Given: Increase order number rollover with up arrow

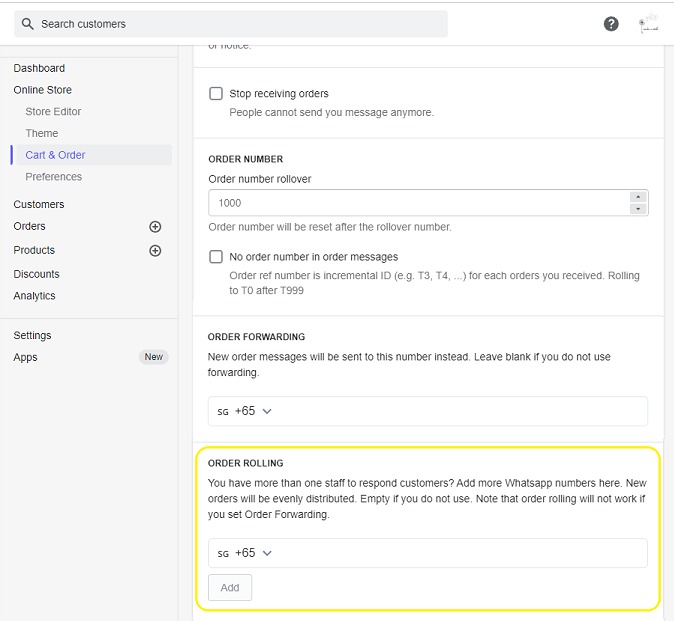Looking at the screenshot, I should [x=638, y=197].
